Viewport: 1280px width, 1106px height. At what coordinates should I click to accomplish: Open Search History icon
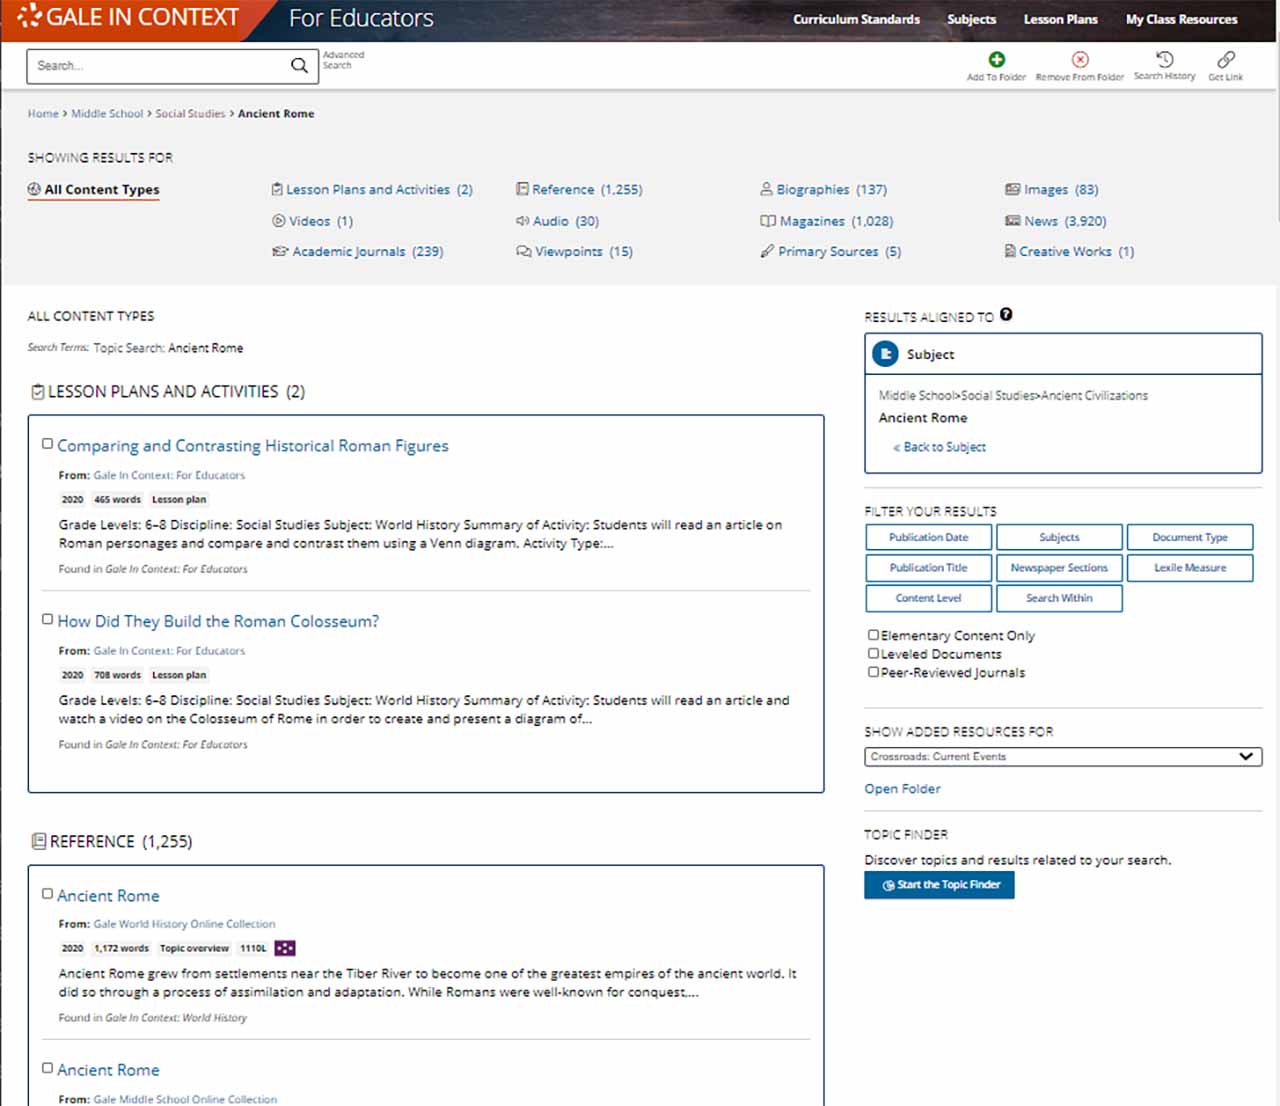point(1165,59)
